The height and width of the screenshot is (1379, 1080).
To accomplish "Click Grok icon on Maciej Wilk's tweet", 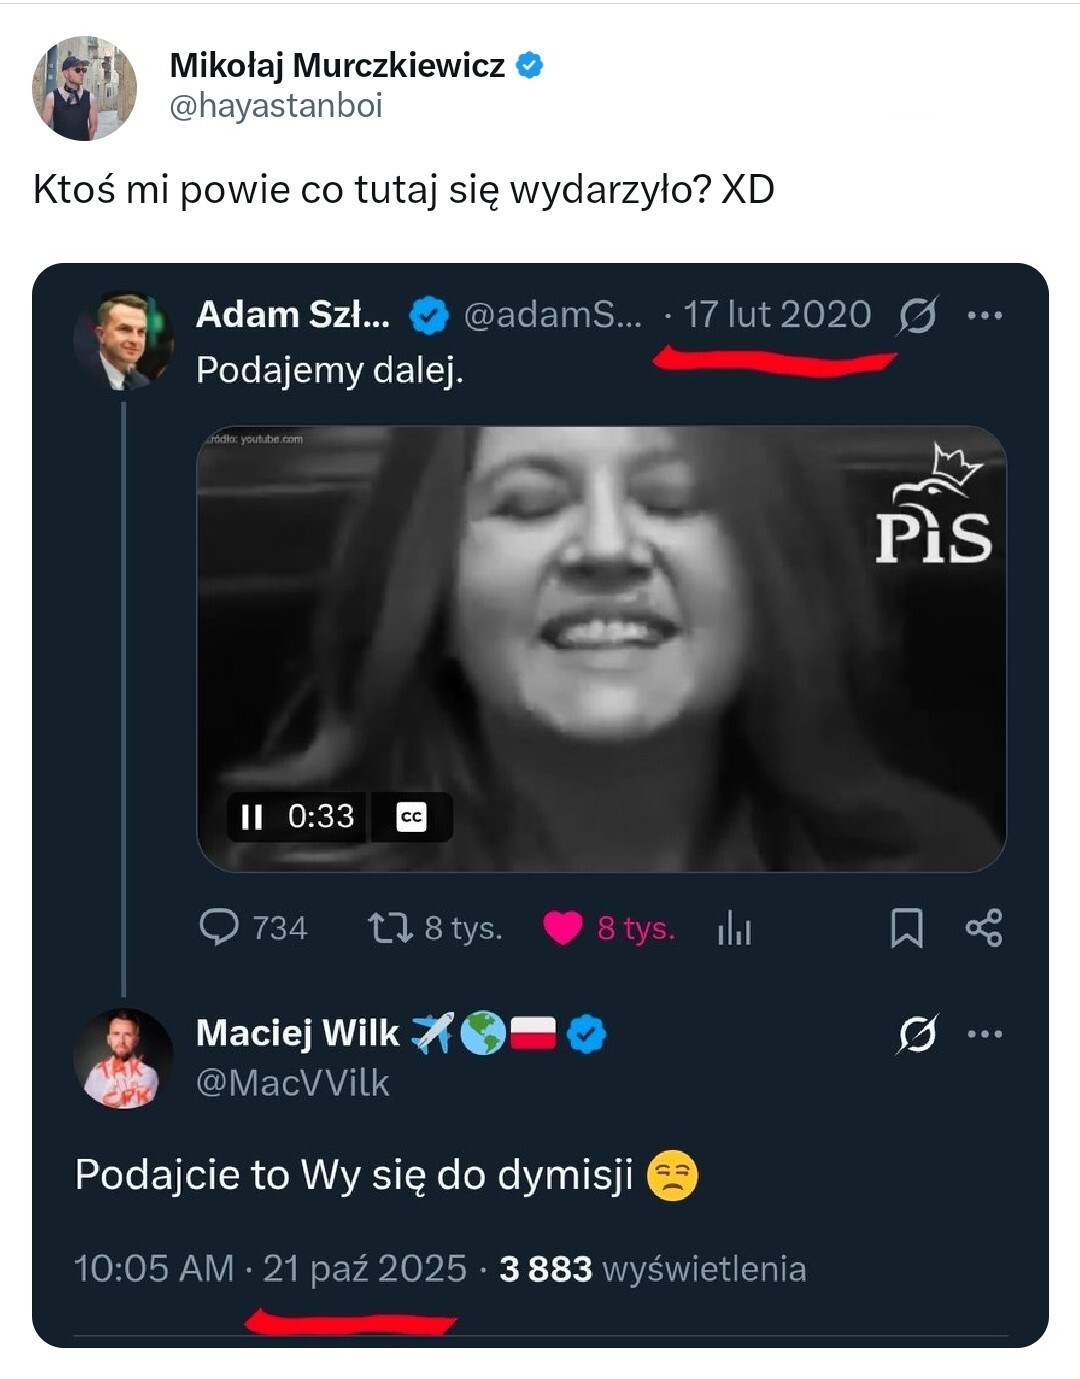I will [917, 1034].
